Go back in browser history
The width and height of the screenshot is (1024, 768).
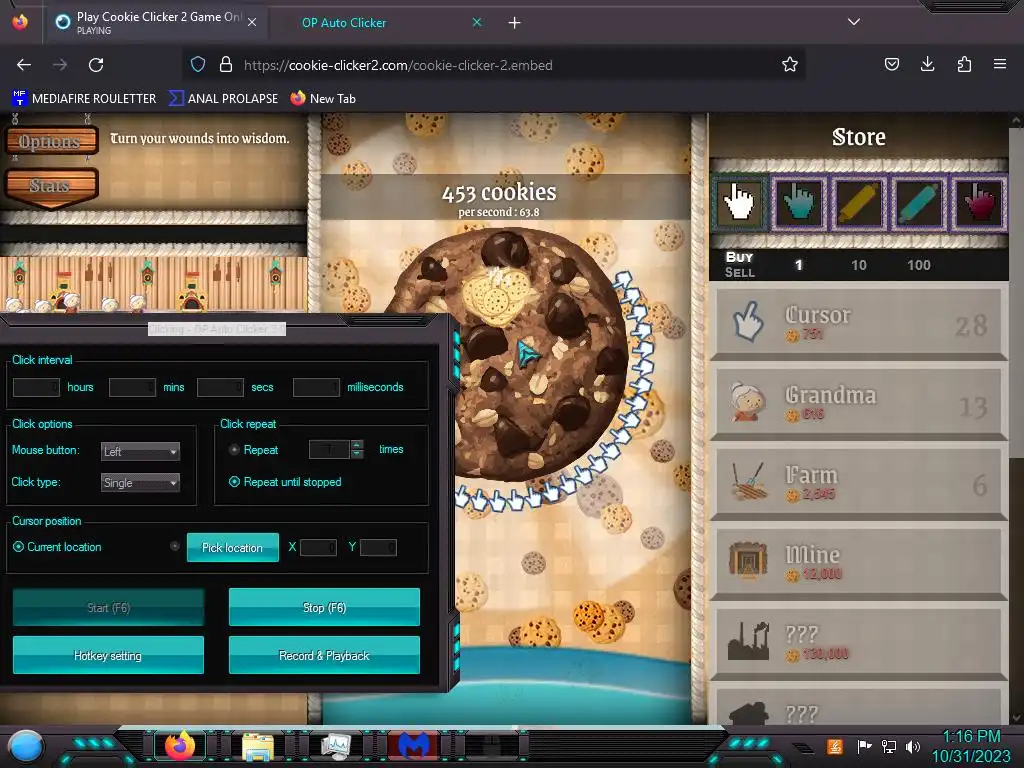[24, 65]
